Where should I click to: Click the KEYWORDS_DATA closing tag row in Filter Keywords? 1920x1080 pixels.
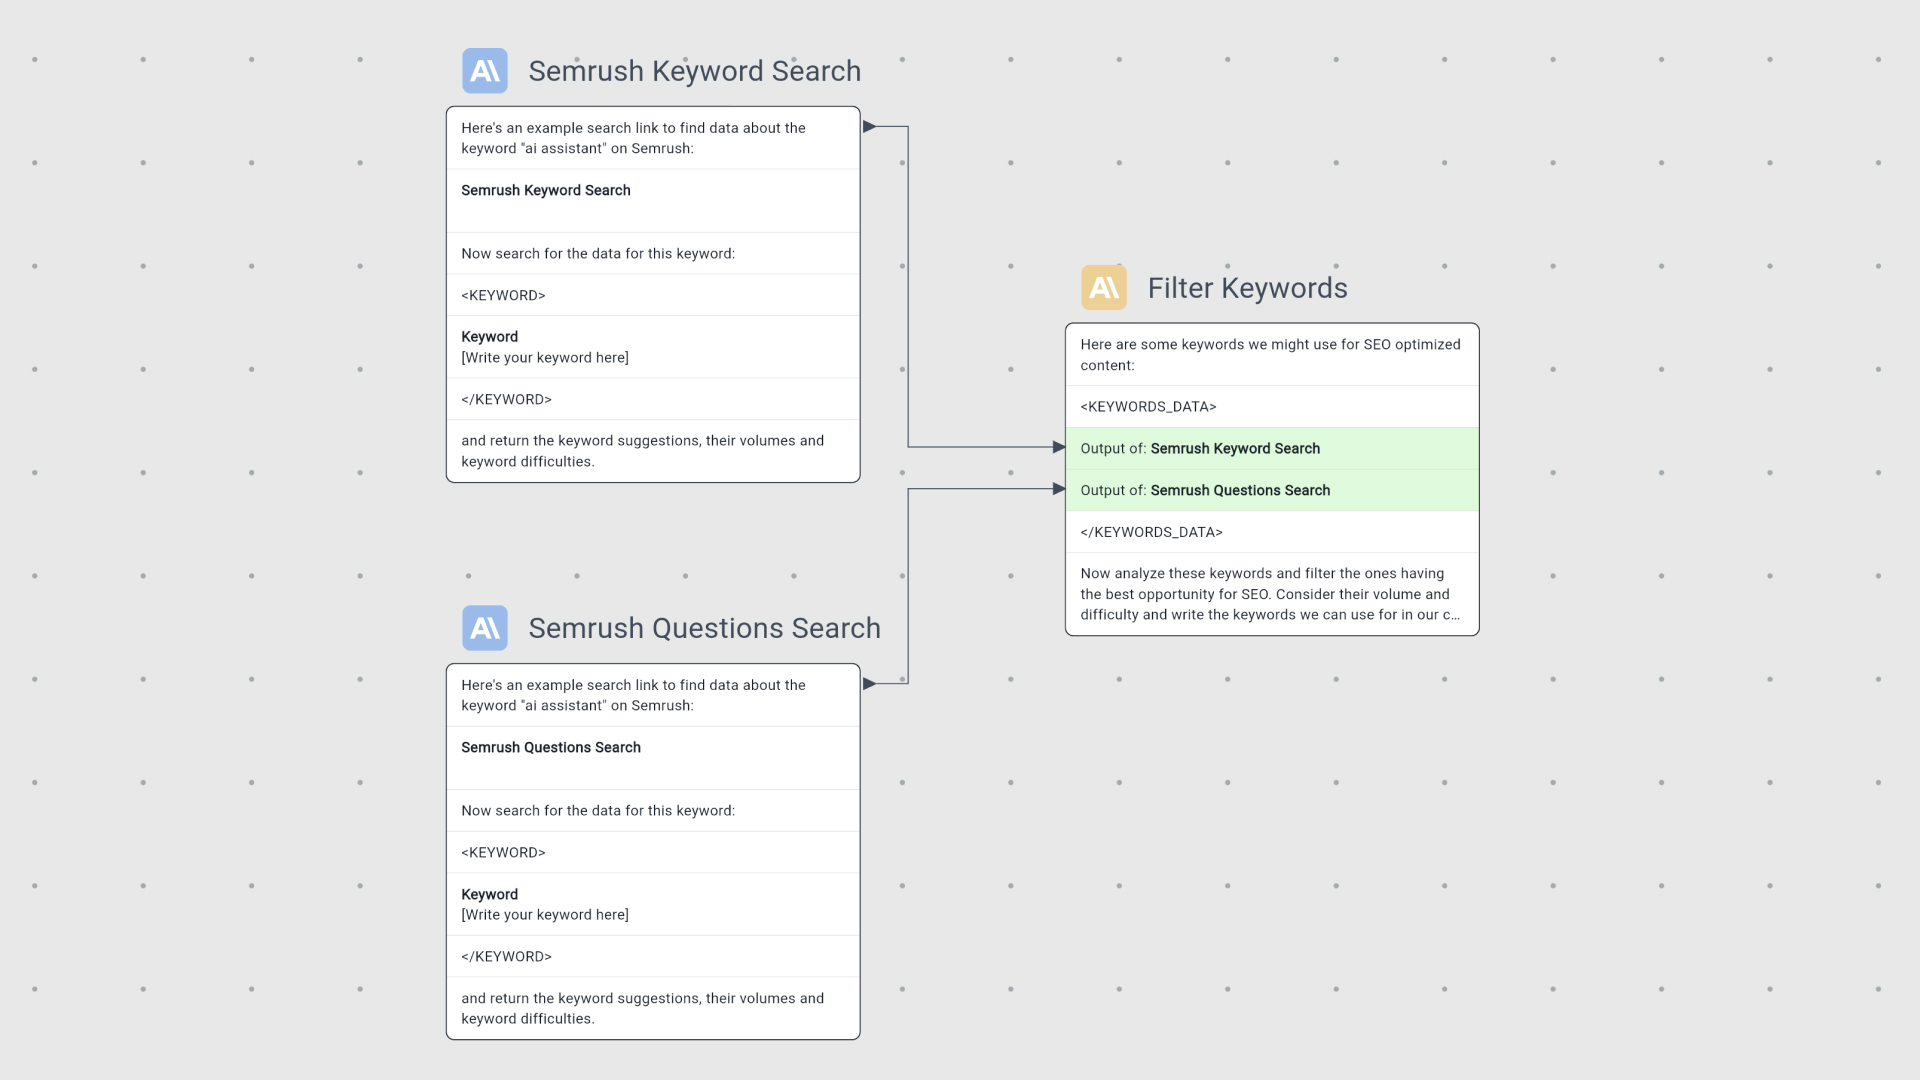(1152, 532)
